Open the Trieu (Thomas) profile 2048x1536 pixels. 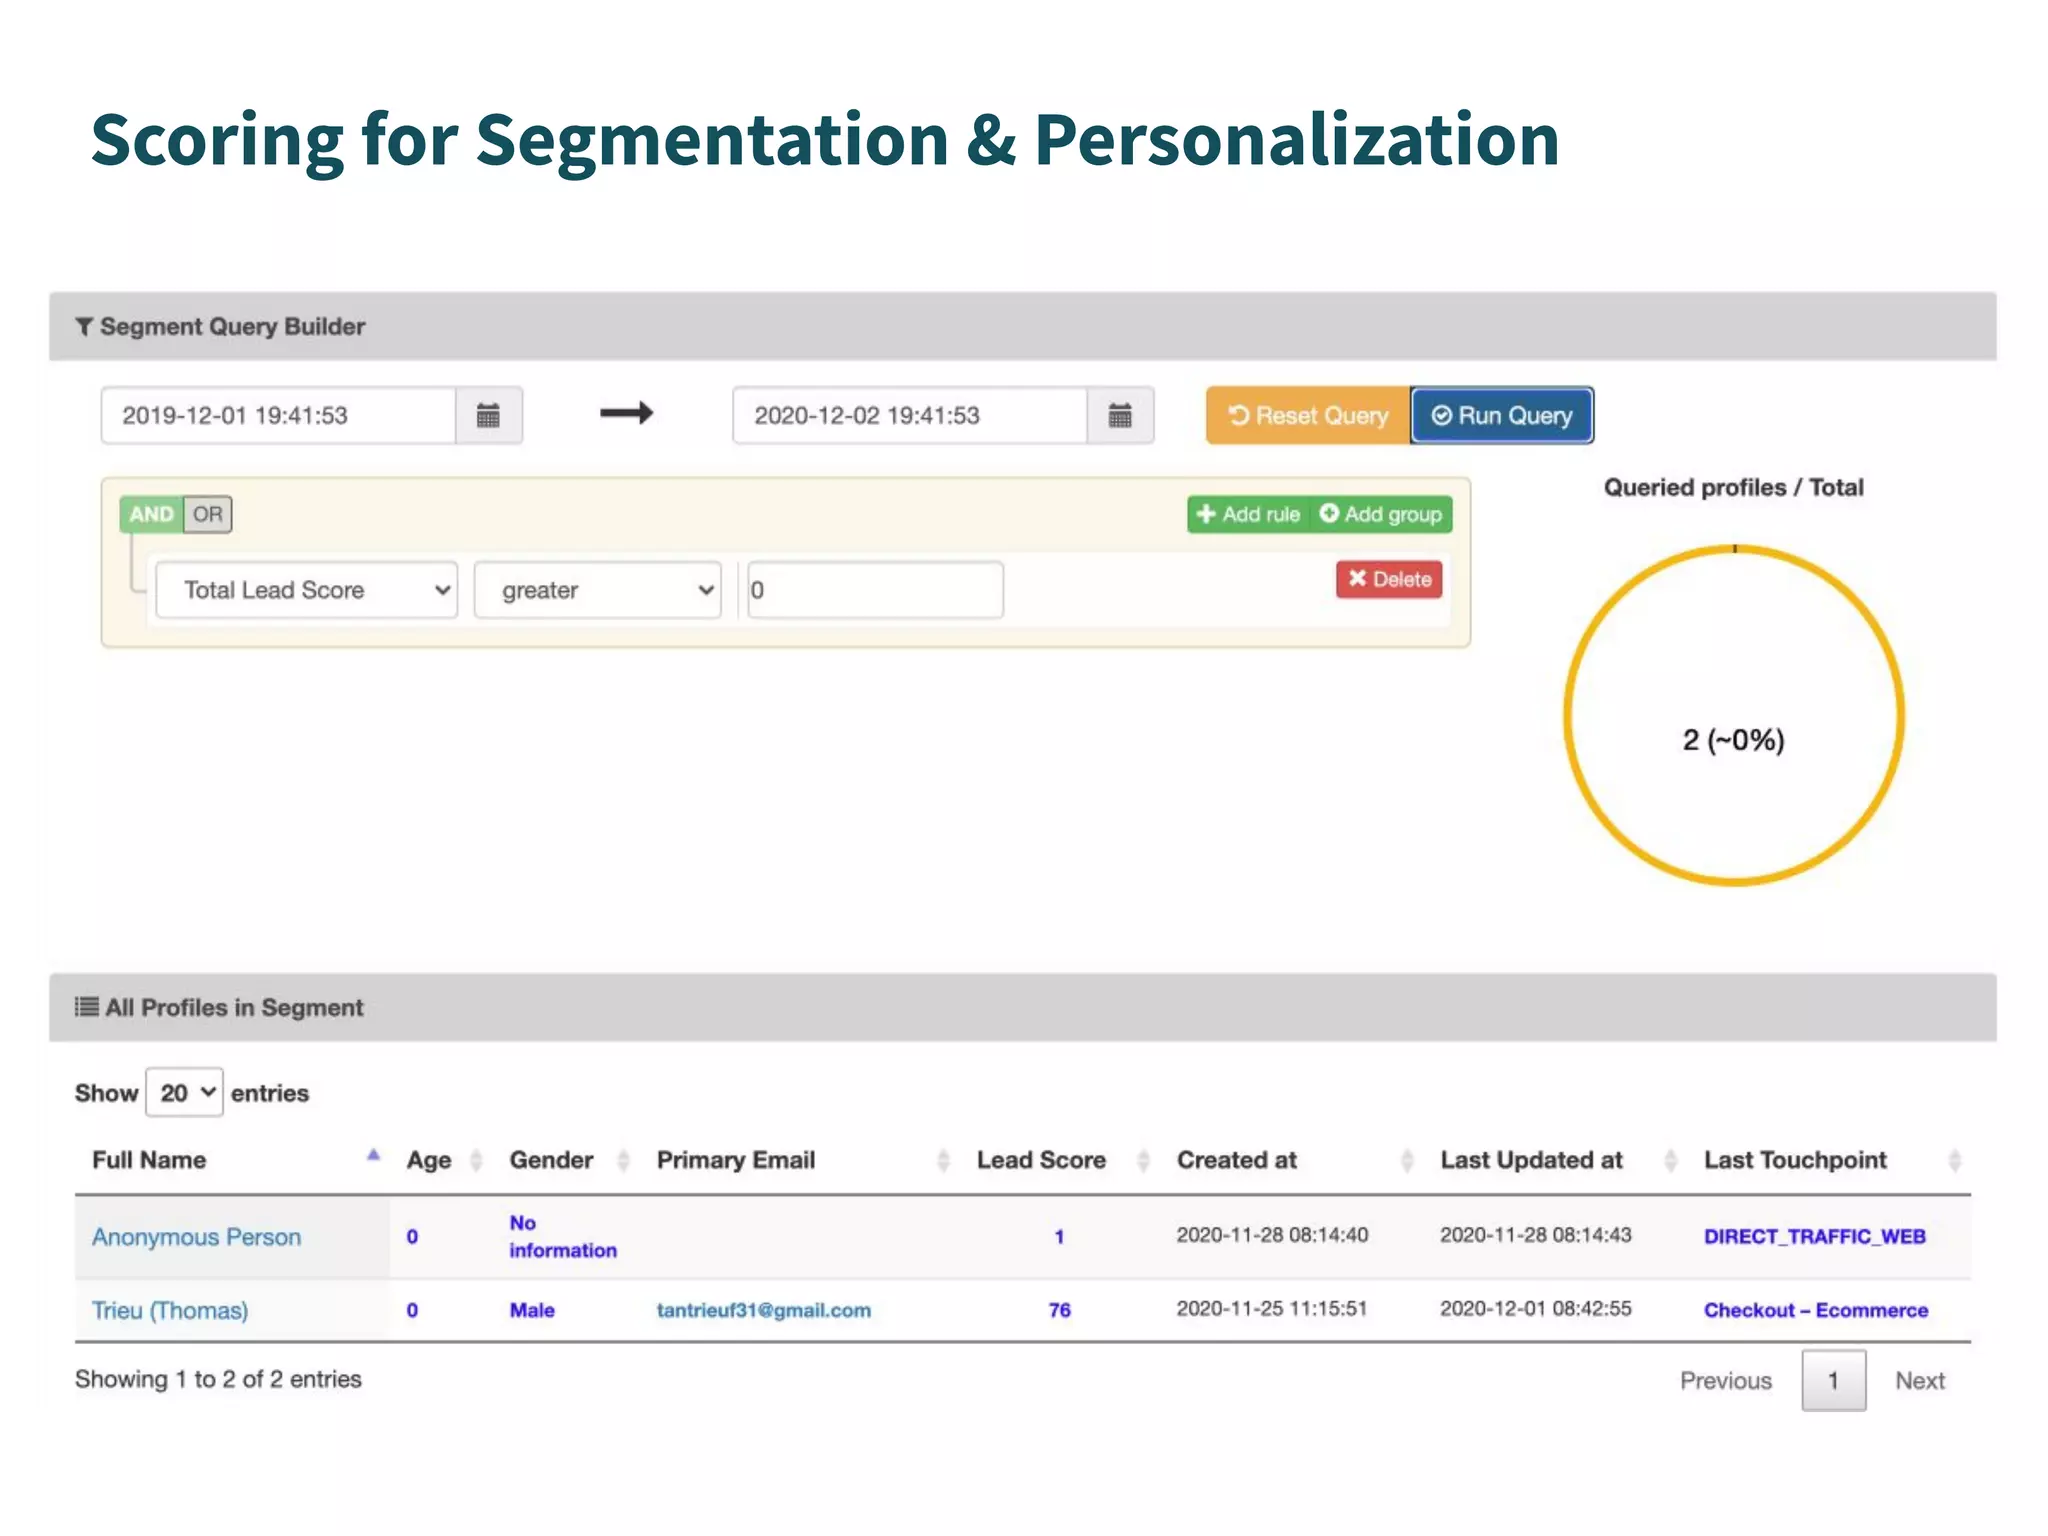coord(170,1310)
